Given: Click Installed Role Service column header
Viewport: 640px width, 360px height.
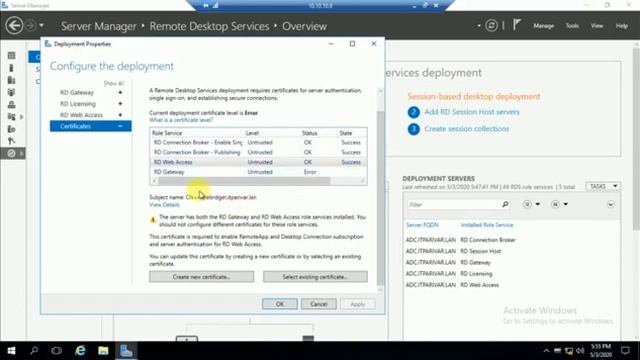Looking at the screenshot, I should (487, 225).
